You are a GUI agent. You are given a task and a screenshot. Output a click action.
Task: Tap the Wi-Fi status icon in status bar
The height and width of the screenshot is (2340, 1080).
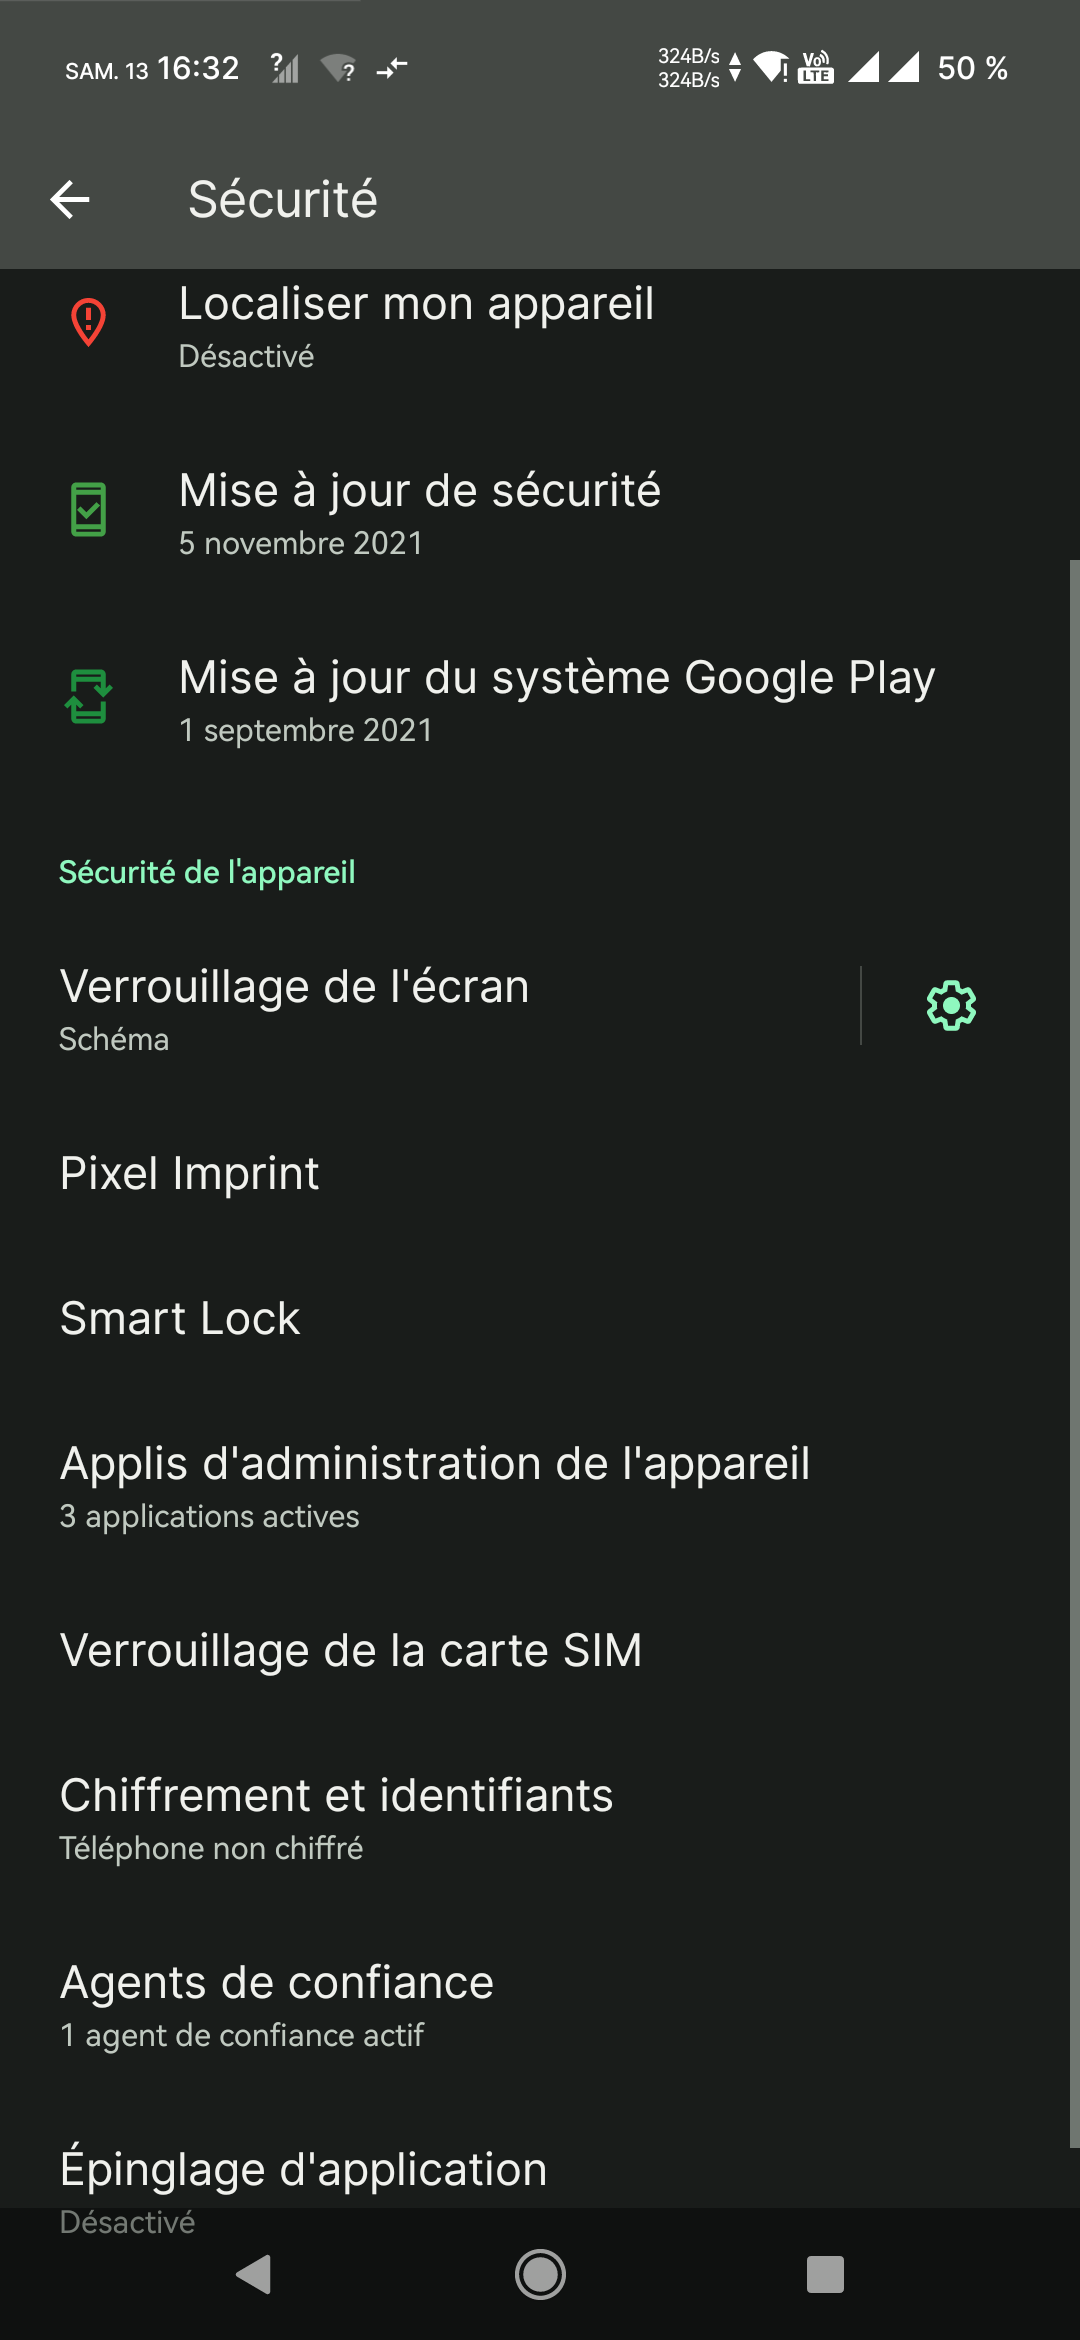(771, 68)
